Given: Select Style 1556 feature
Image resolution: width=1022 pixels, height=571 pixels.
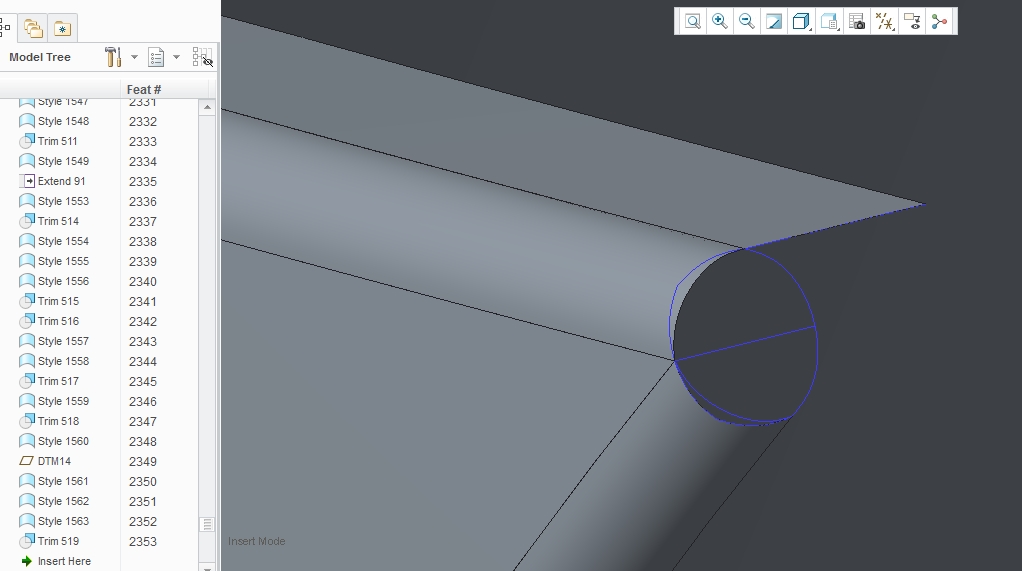Looking at the screenshot, I should 63,281.
